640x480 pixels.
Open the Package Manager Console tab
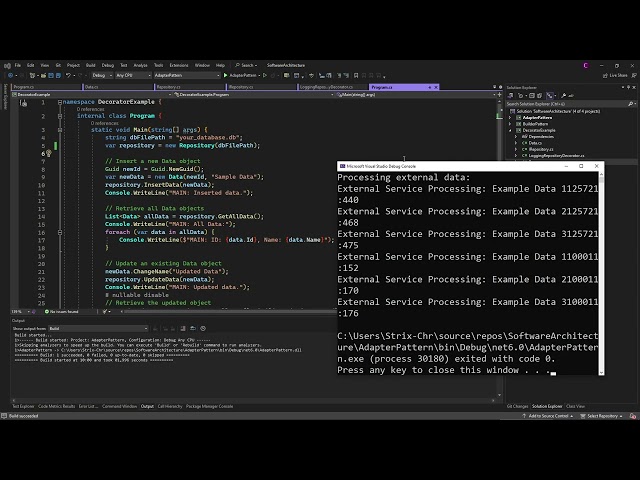[x=209, y=407]
